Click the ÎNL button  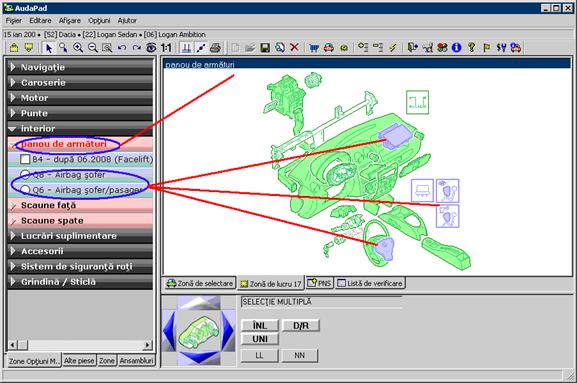pyautogui.click(x=260, y=326)
